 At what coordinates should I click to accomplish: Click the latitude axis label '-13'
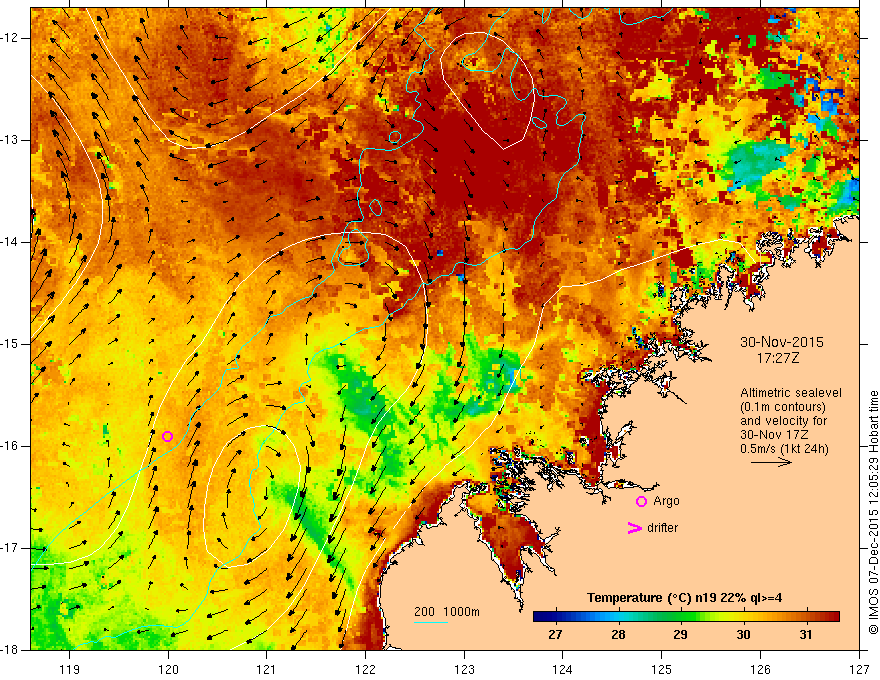pos(10,140)
